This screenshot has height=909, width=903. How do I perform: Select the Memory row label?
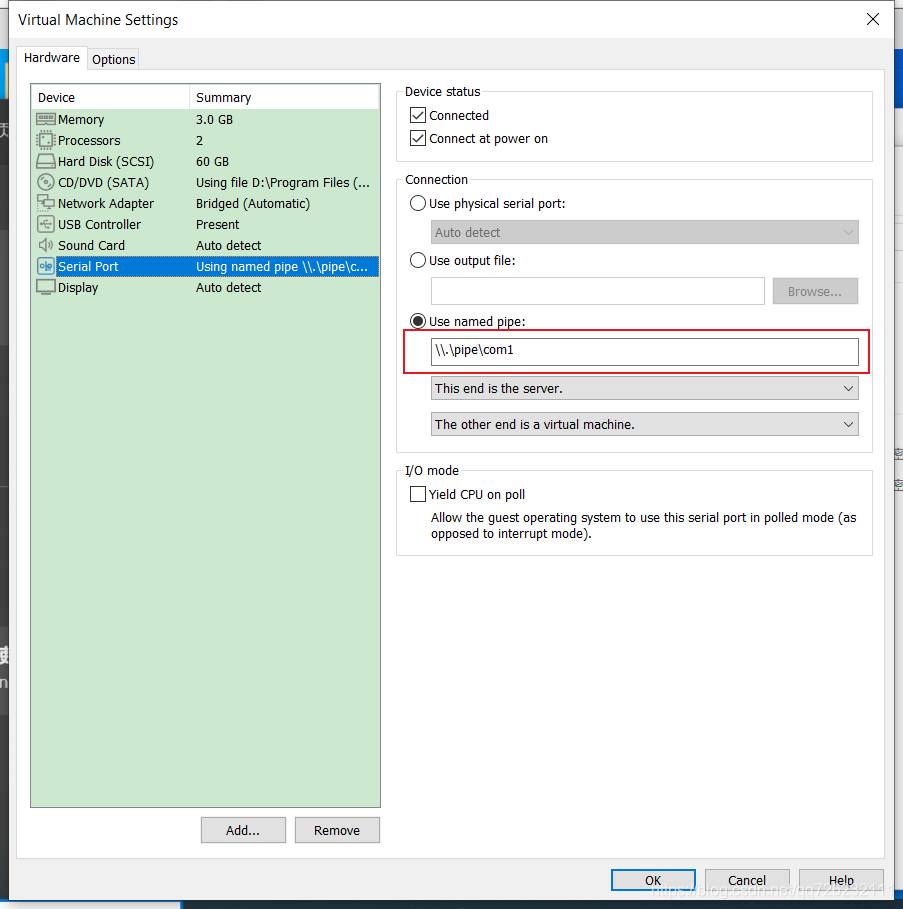pyautogui.click(x=81, y=119)
